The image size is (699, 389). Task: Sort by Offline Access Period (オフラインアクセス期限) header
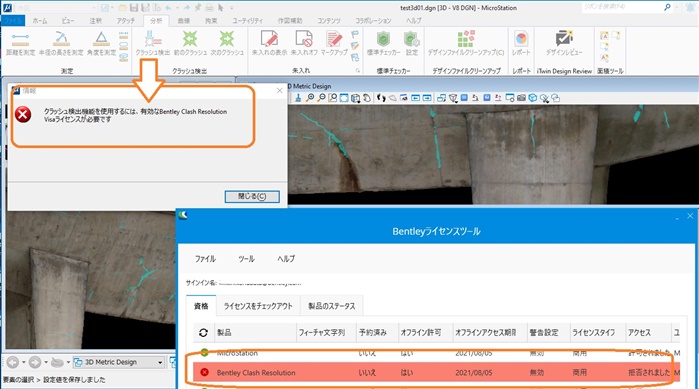pyautogui.click(x=489, y=332)
